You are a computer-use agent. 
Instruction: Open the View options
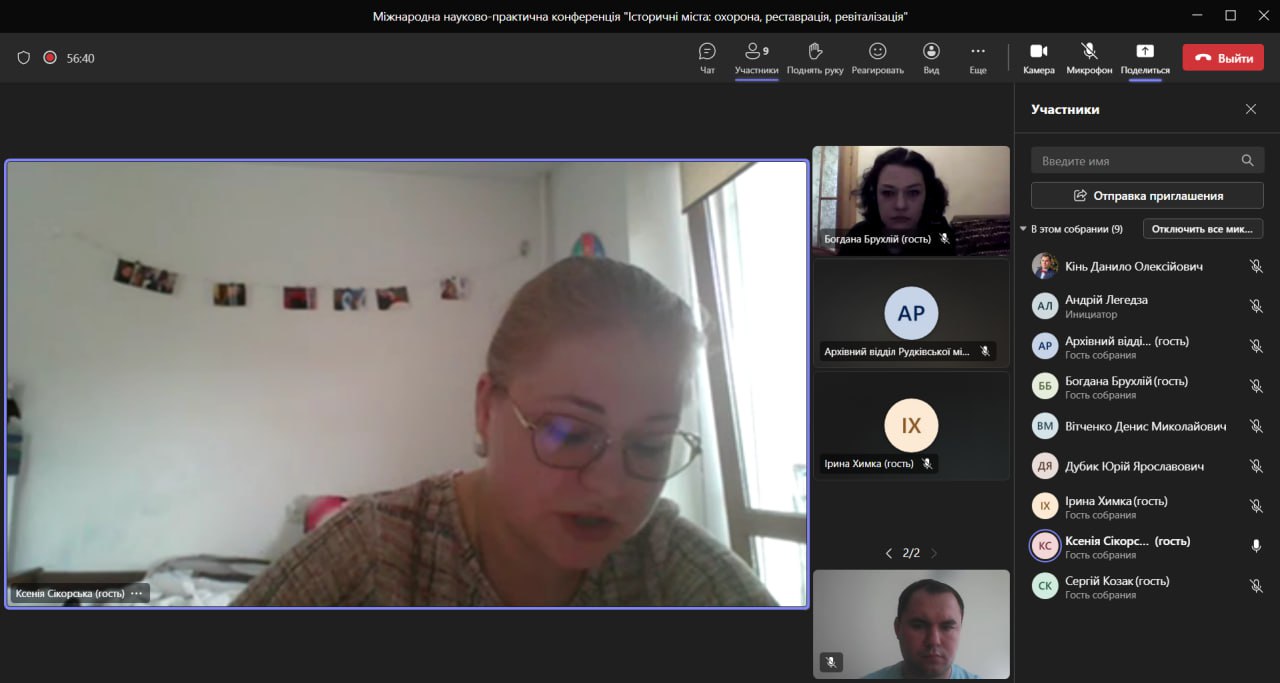coord(931,58)
